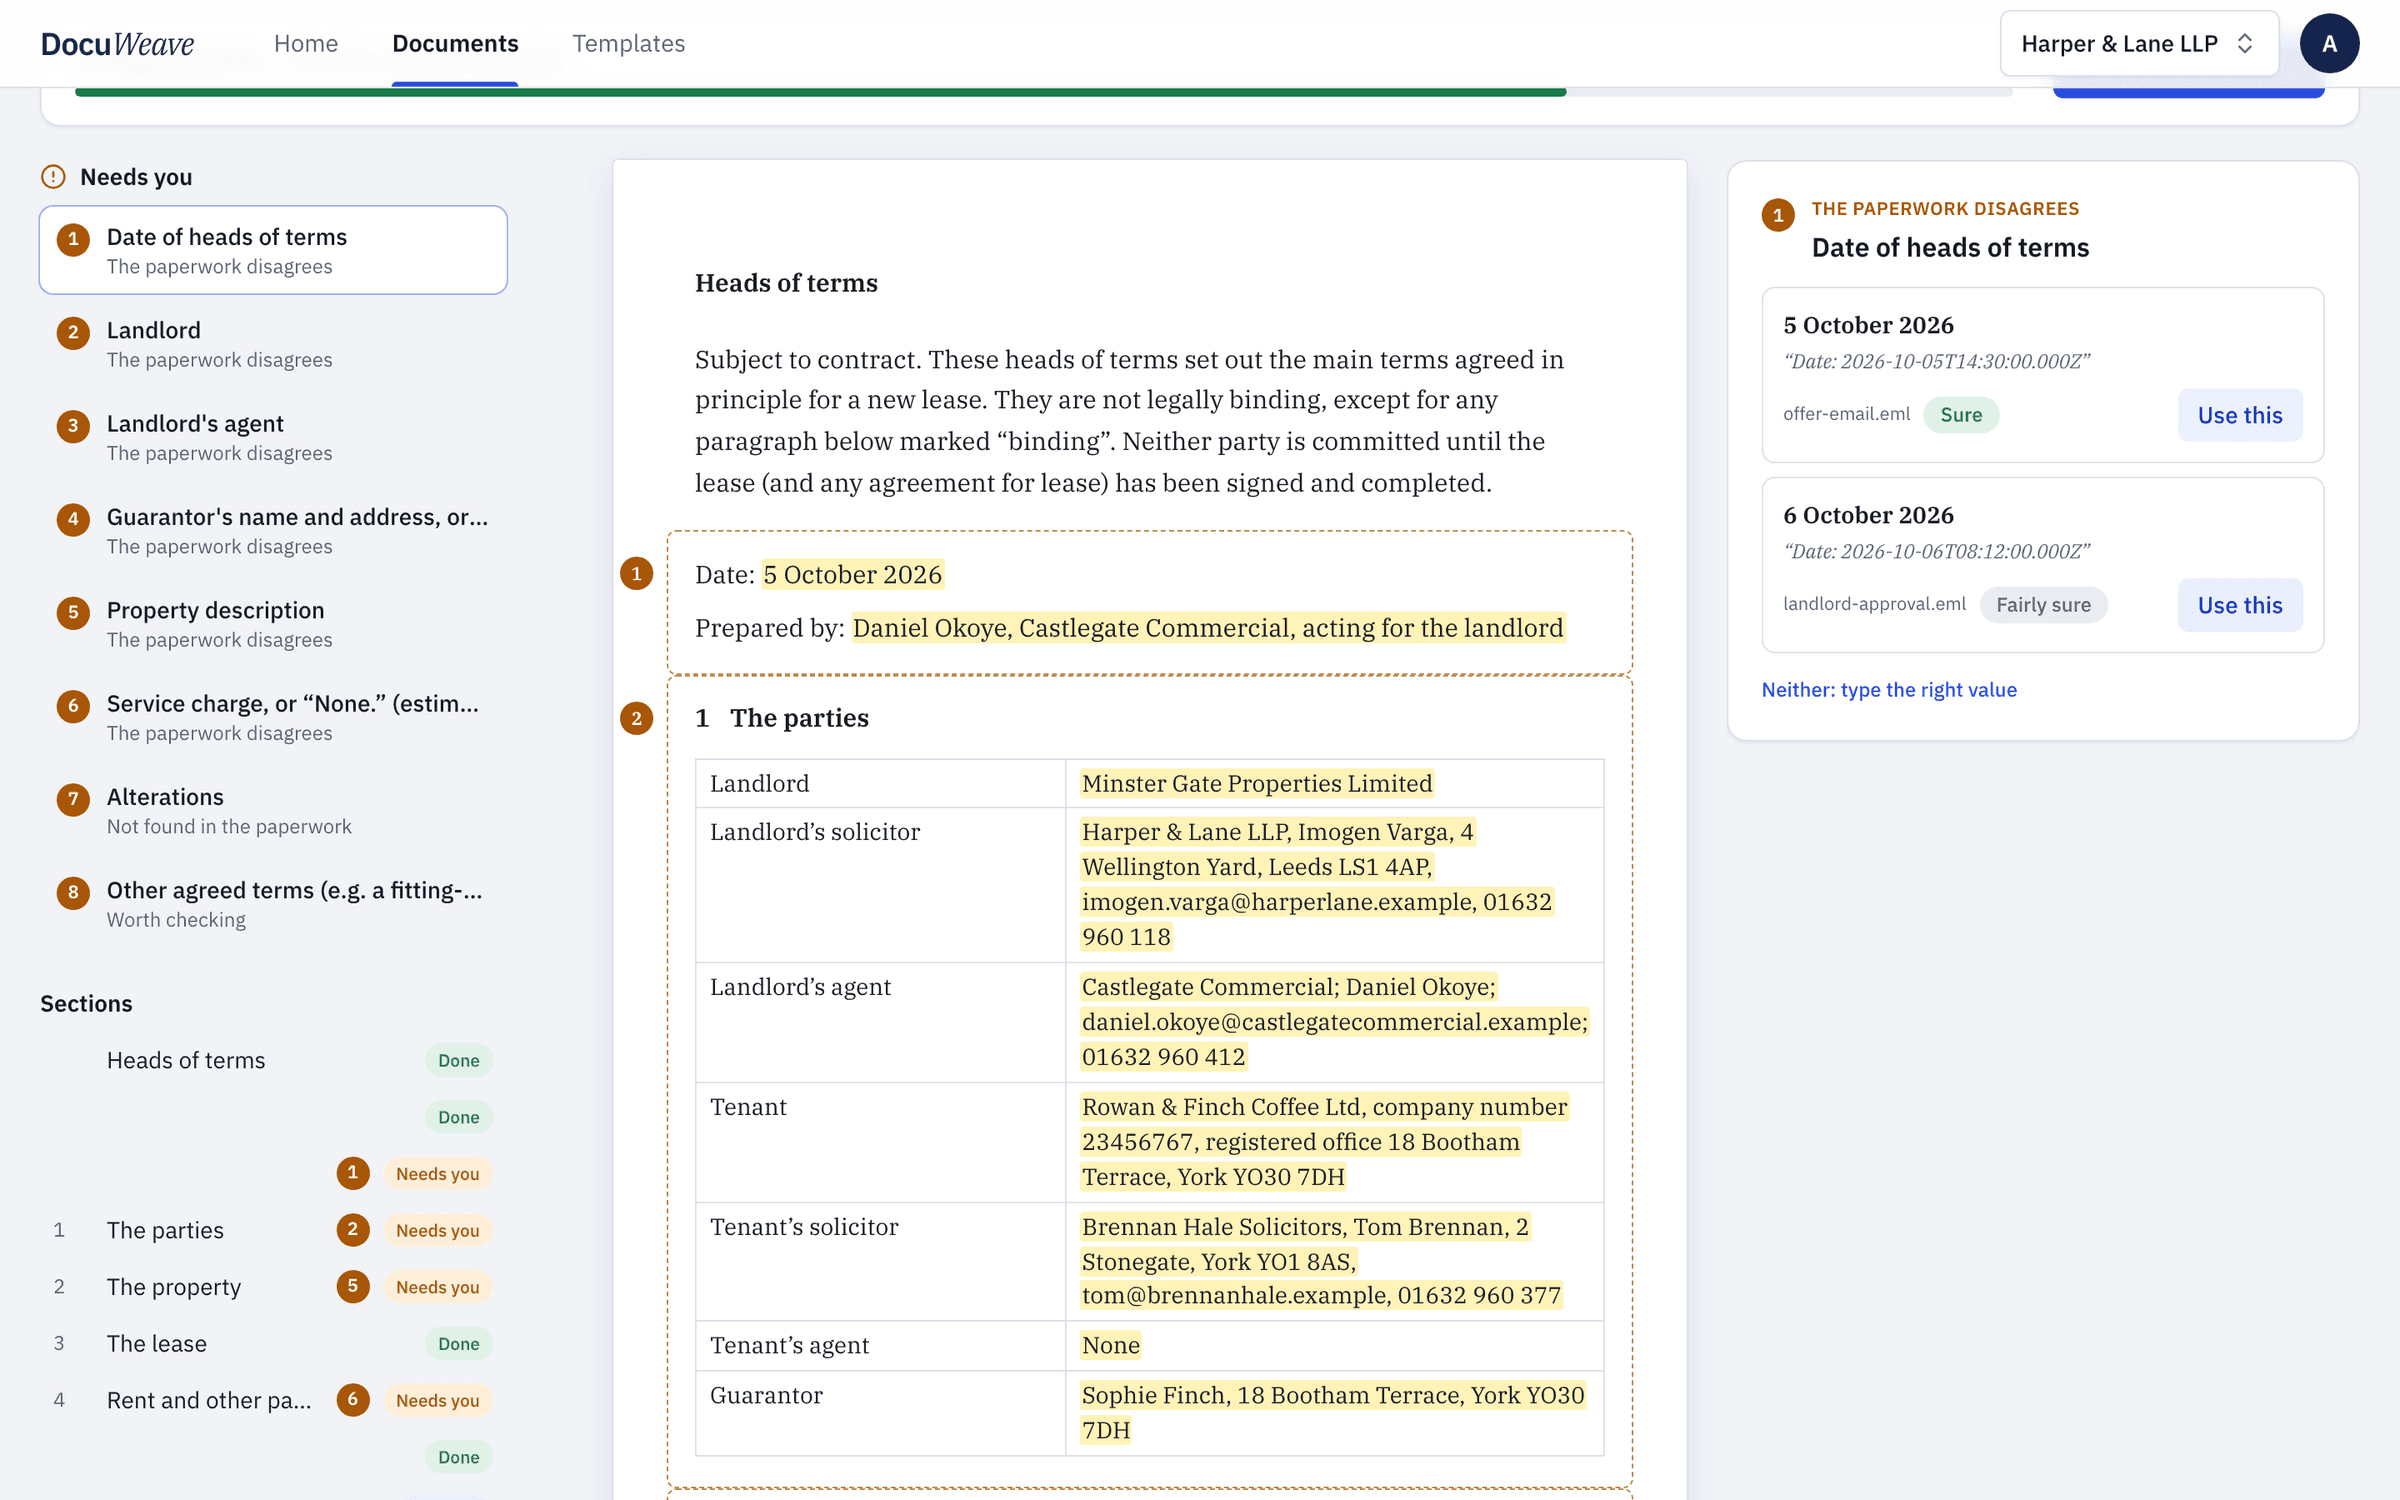Click marker 2 beside The parties heading
Image resolution: width=2400 pixels, height=1500 pixels.
(x=636, y=718)
